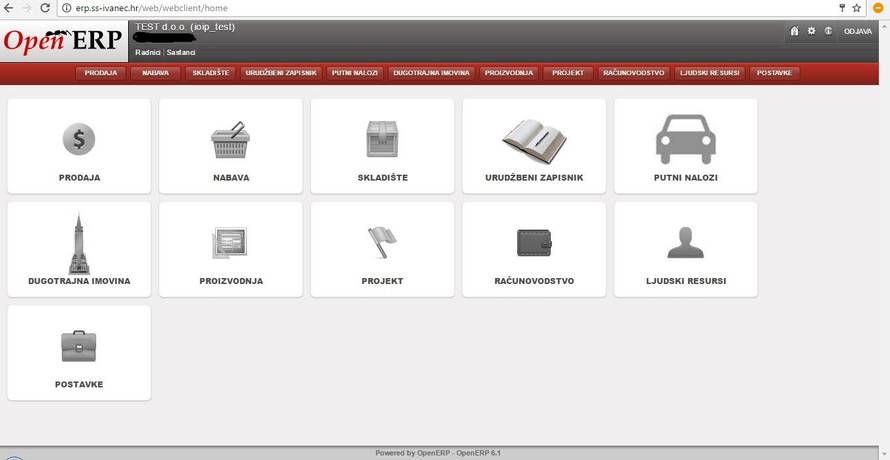Click the home icon in header
890x460 pixels.
(795, 31)
